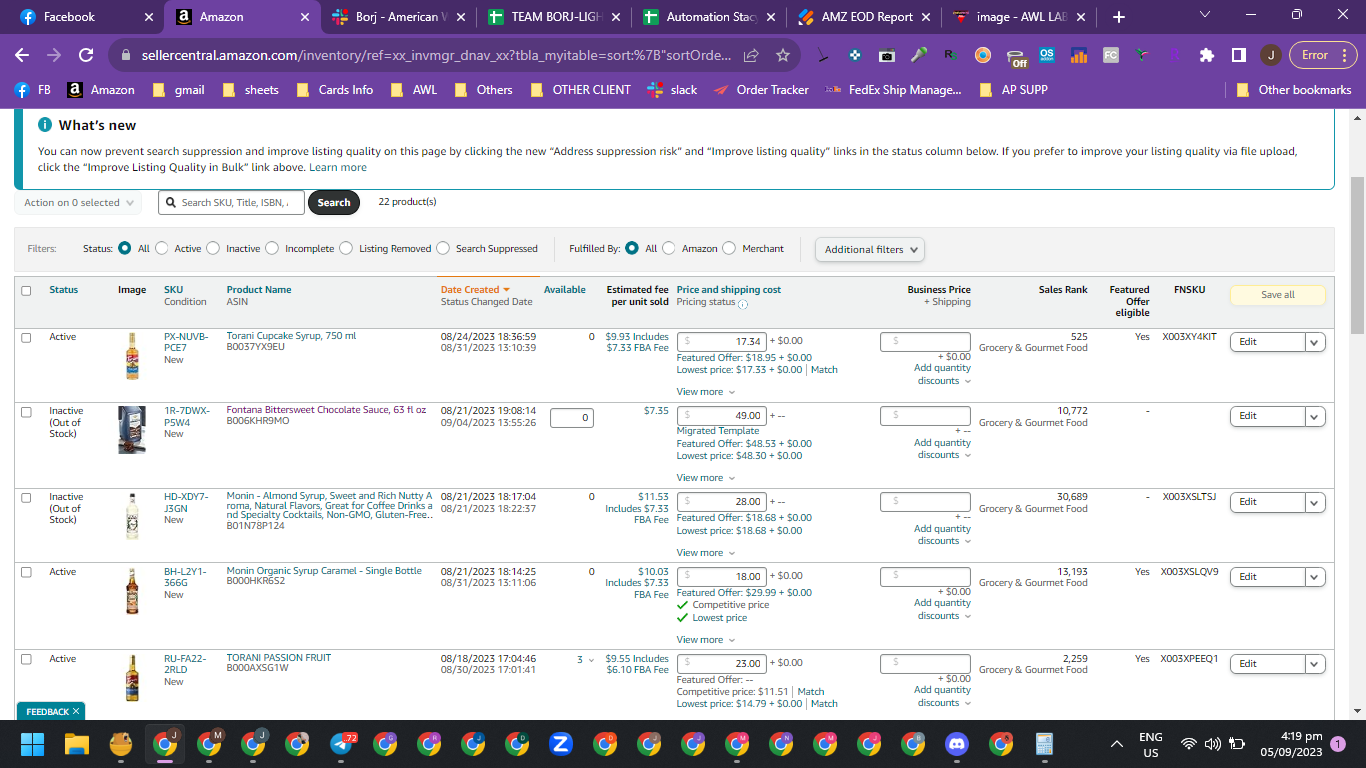Open the FedEx Ship Manager bookmark
Viewport: 1366px width, 768px height.
893,90
